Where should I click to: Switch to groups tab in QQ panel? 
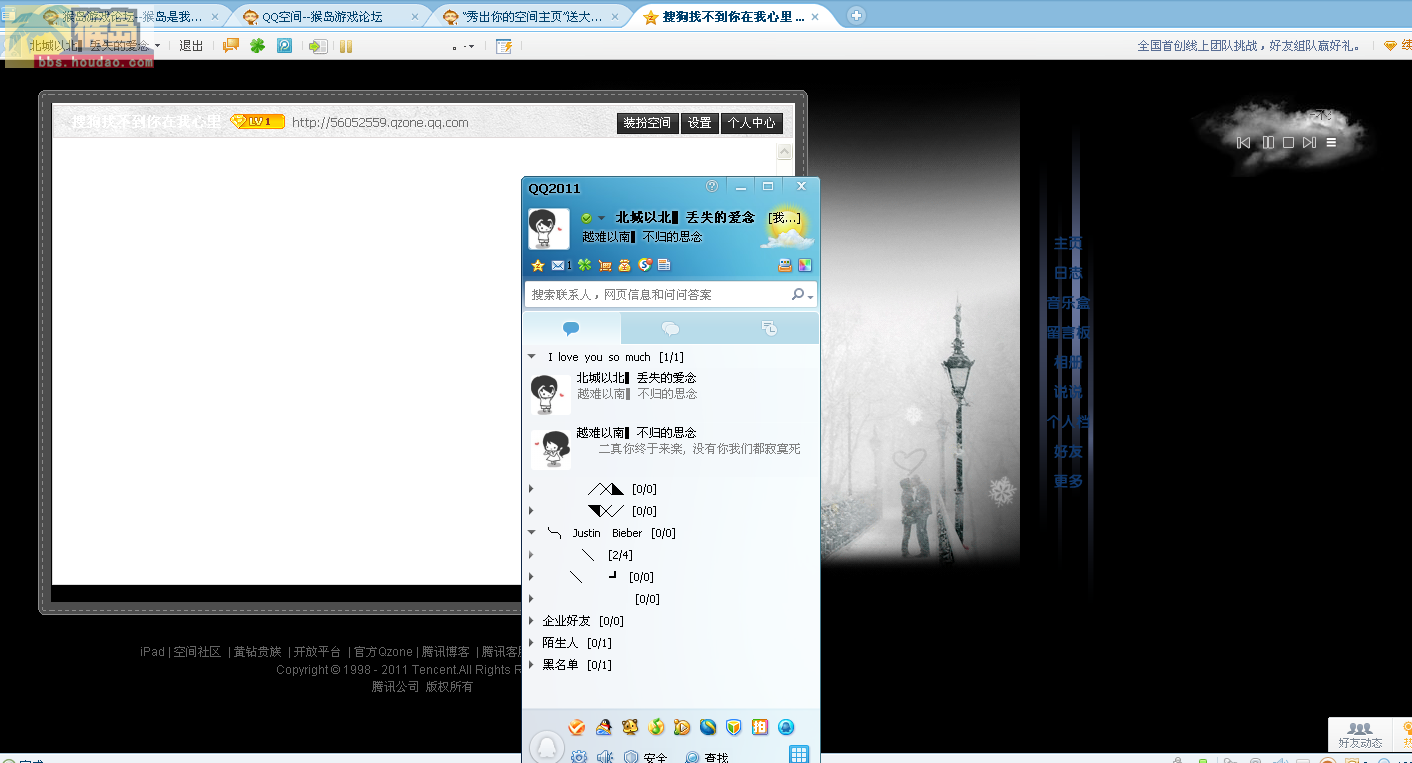(x=671, y=328)
